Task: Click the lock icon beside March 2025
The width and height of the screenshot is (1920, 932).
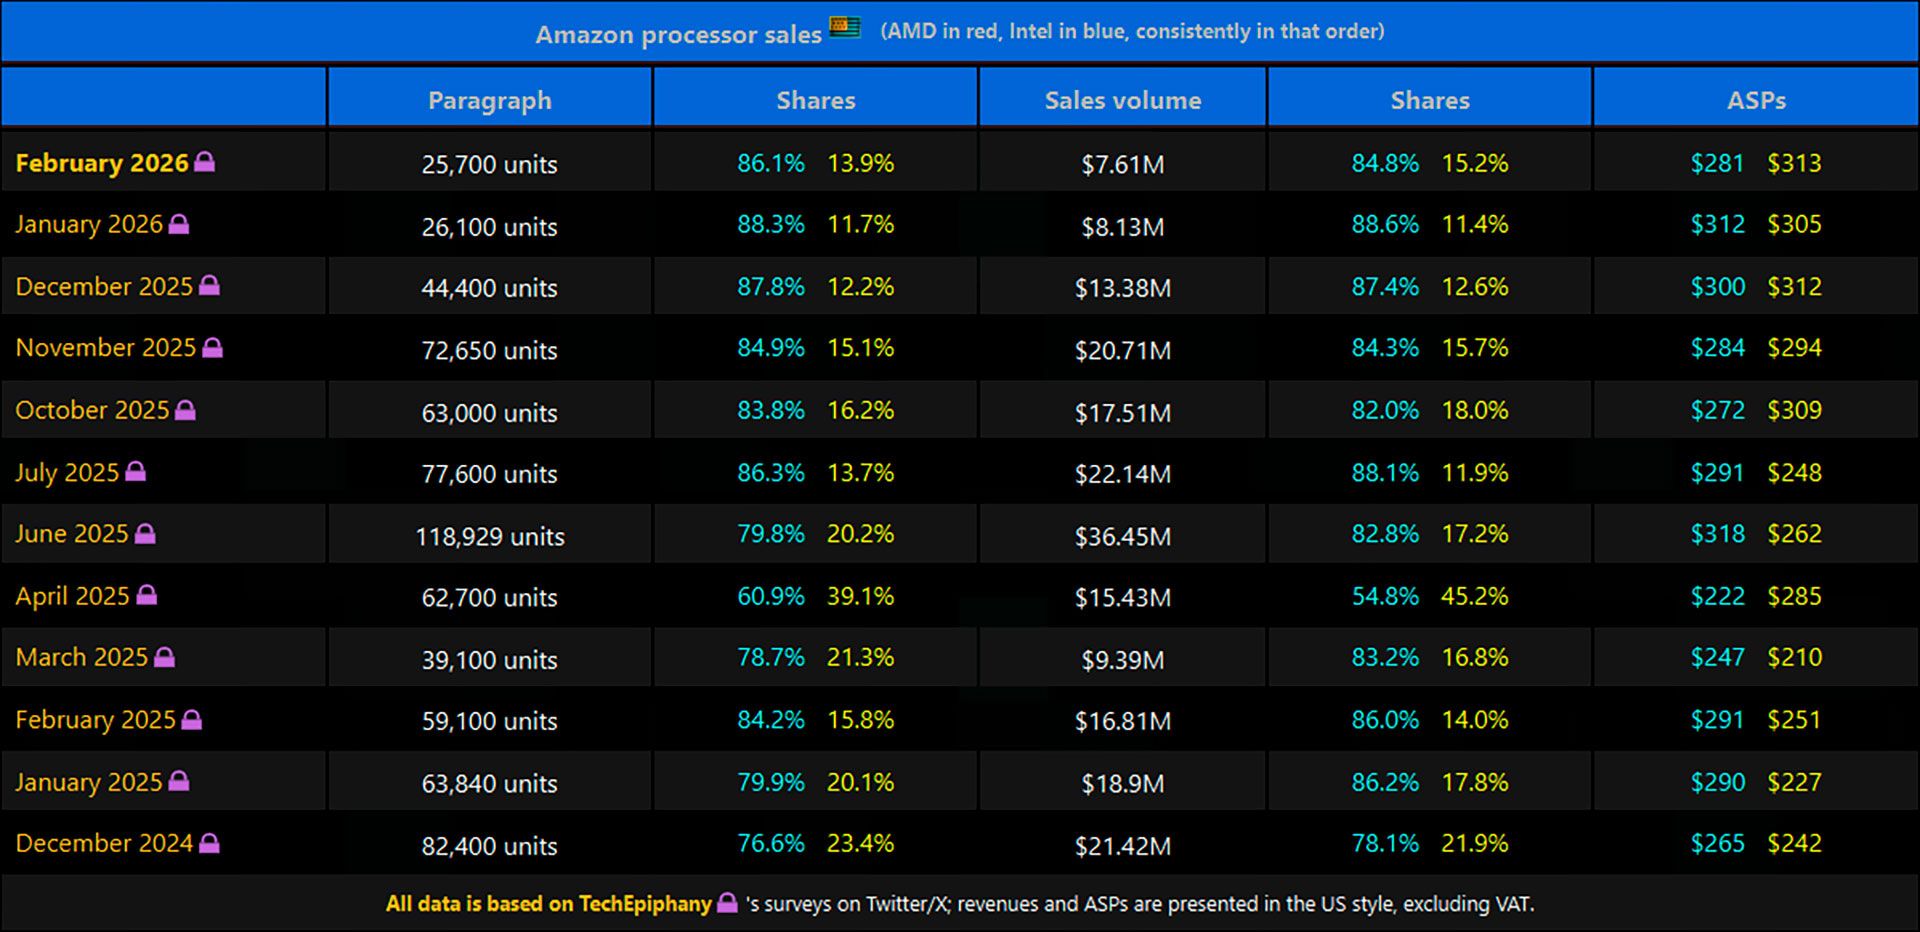Action: coord(164,657)
